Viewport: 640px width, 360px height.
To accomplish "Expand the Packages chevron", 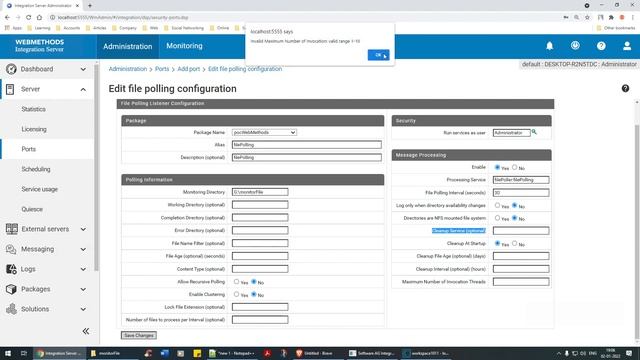I will coord(83,289).
